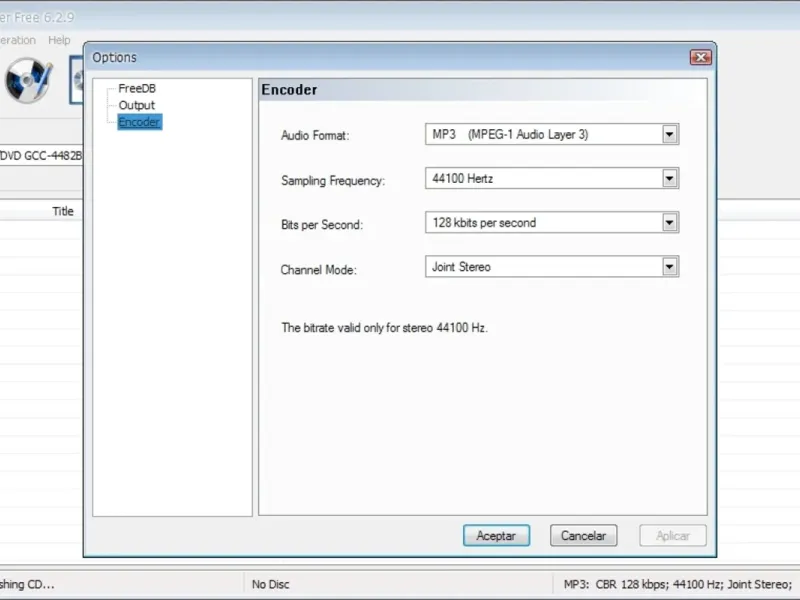Select Encoder in the options tree
The width and height of the screenshot is (800, 600).
[139, 122]
